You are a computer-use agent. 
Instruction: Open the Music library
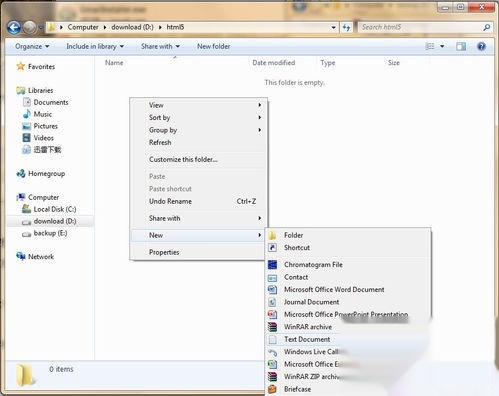43,114
